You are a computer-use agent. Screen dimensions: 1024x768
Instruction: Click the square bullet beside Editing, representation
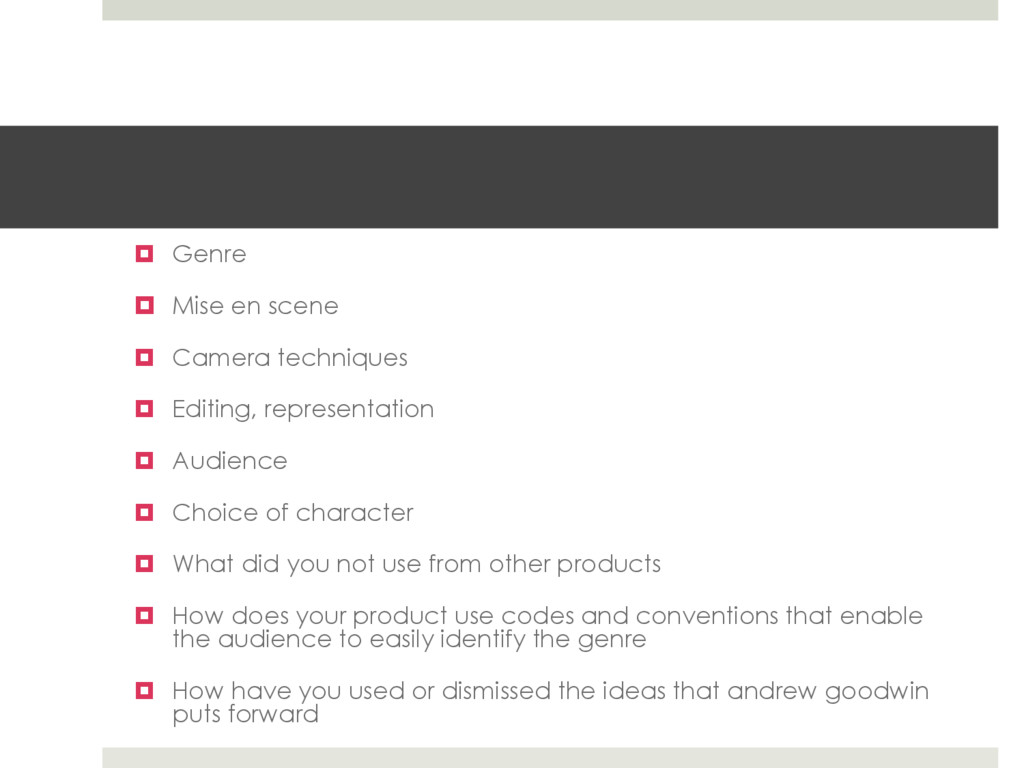point(144,409)
